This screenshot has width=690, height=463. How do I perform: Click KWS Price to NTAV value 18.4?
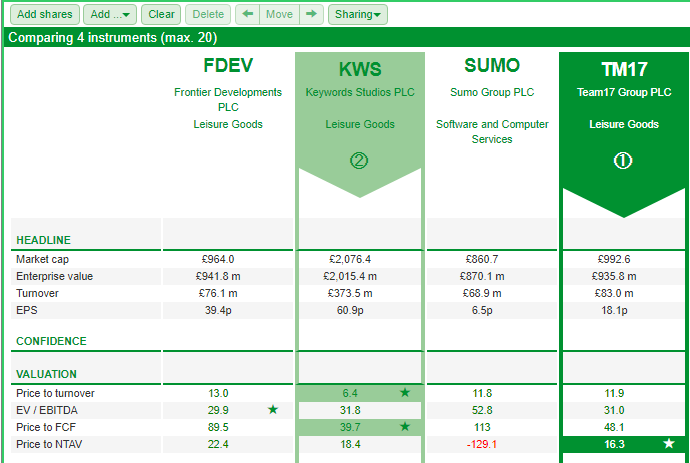(x=350, y=444)
